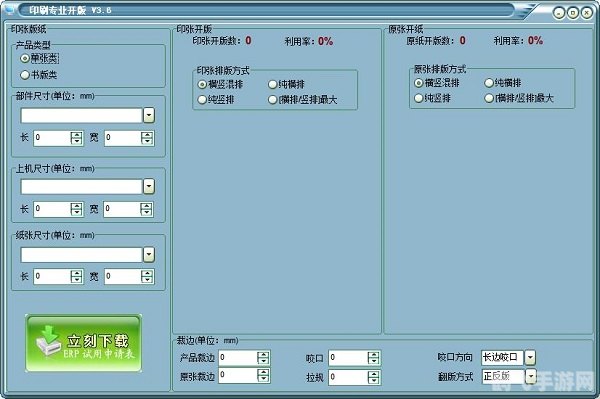Increase the 部件尺寸 长 spinner
Image resolution: width=600 pixels, height=399 pixels.
point(77,135)
